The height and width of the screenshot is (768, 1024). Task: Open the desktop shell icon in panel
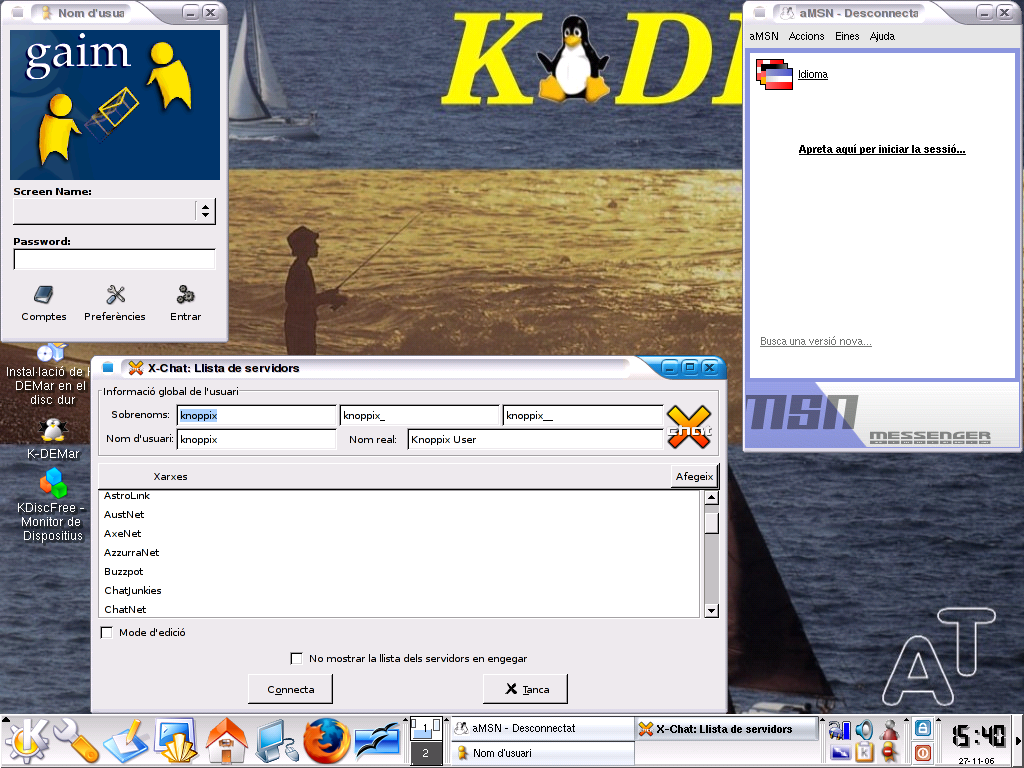pyautogui.click(x=175, y=741)
